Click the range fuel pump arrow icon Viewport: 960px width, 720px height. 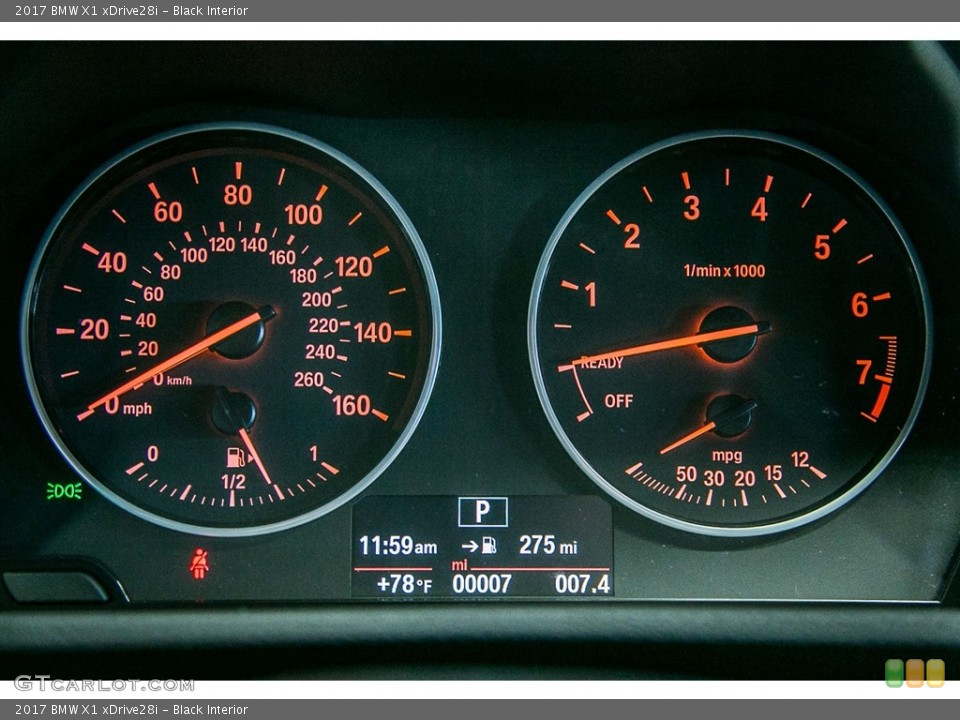479,545
